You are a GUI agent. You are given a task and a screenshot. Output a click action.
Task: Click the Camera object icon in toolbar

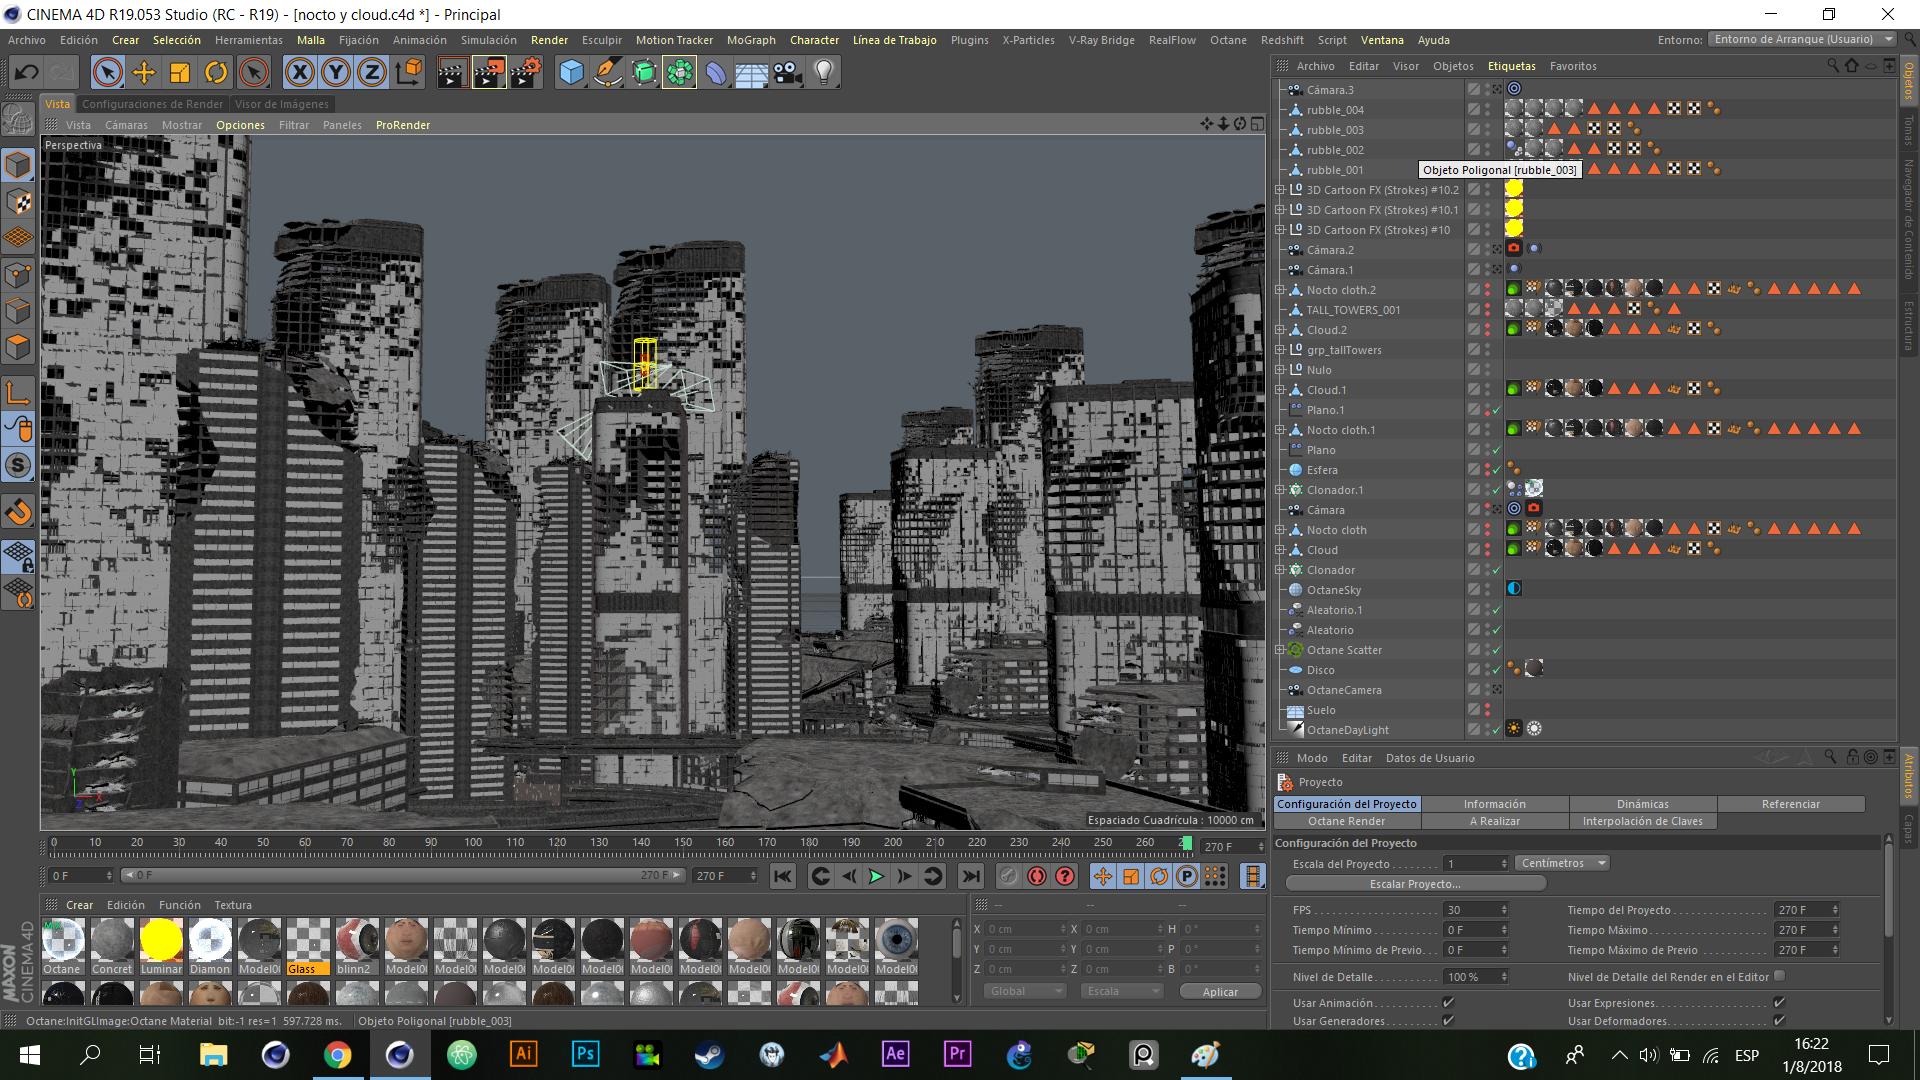point(788,72)
